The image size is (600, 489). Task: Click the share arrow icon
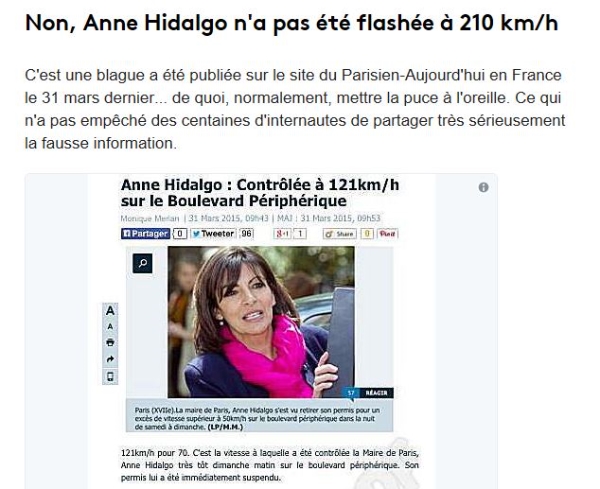[x=110, y=359]
